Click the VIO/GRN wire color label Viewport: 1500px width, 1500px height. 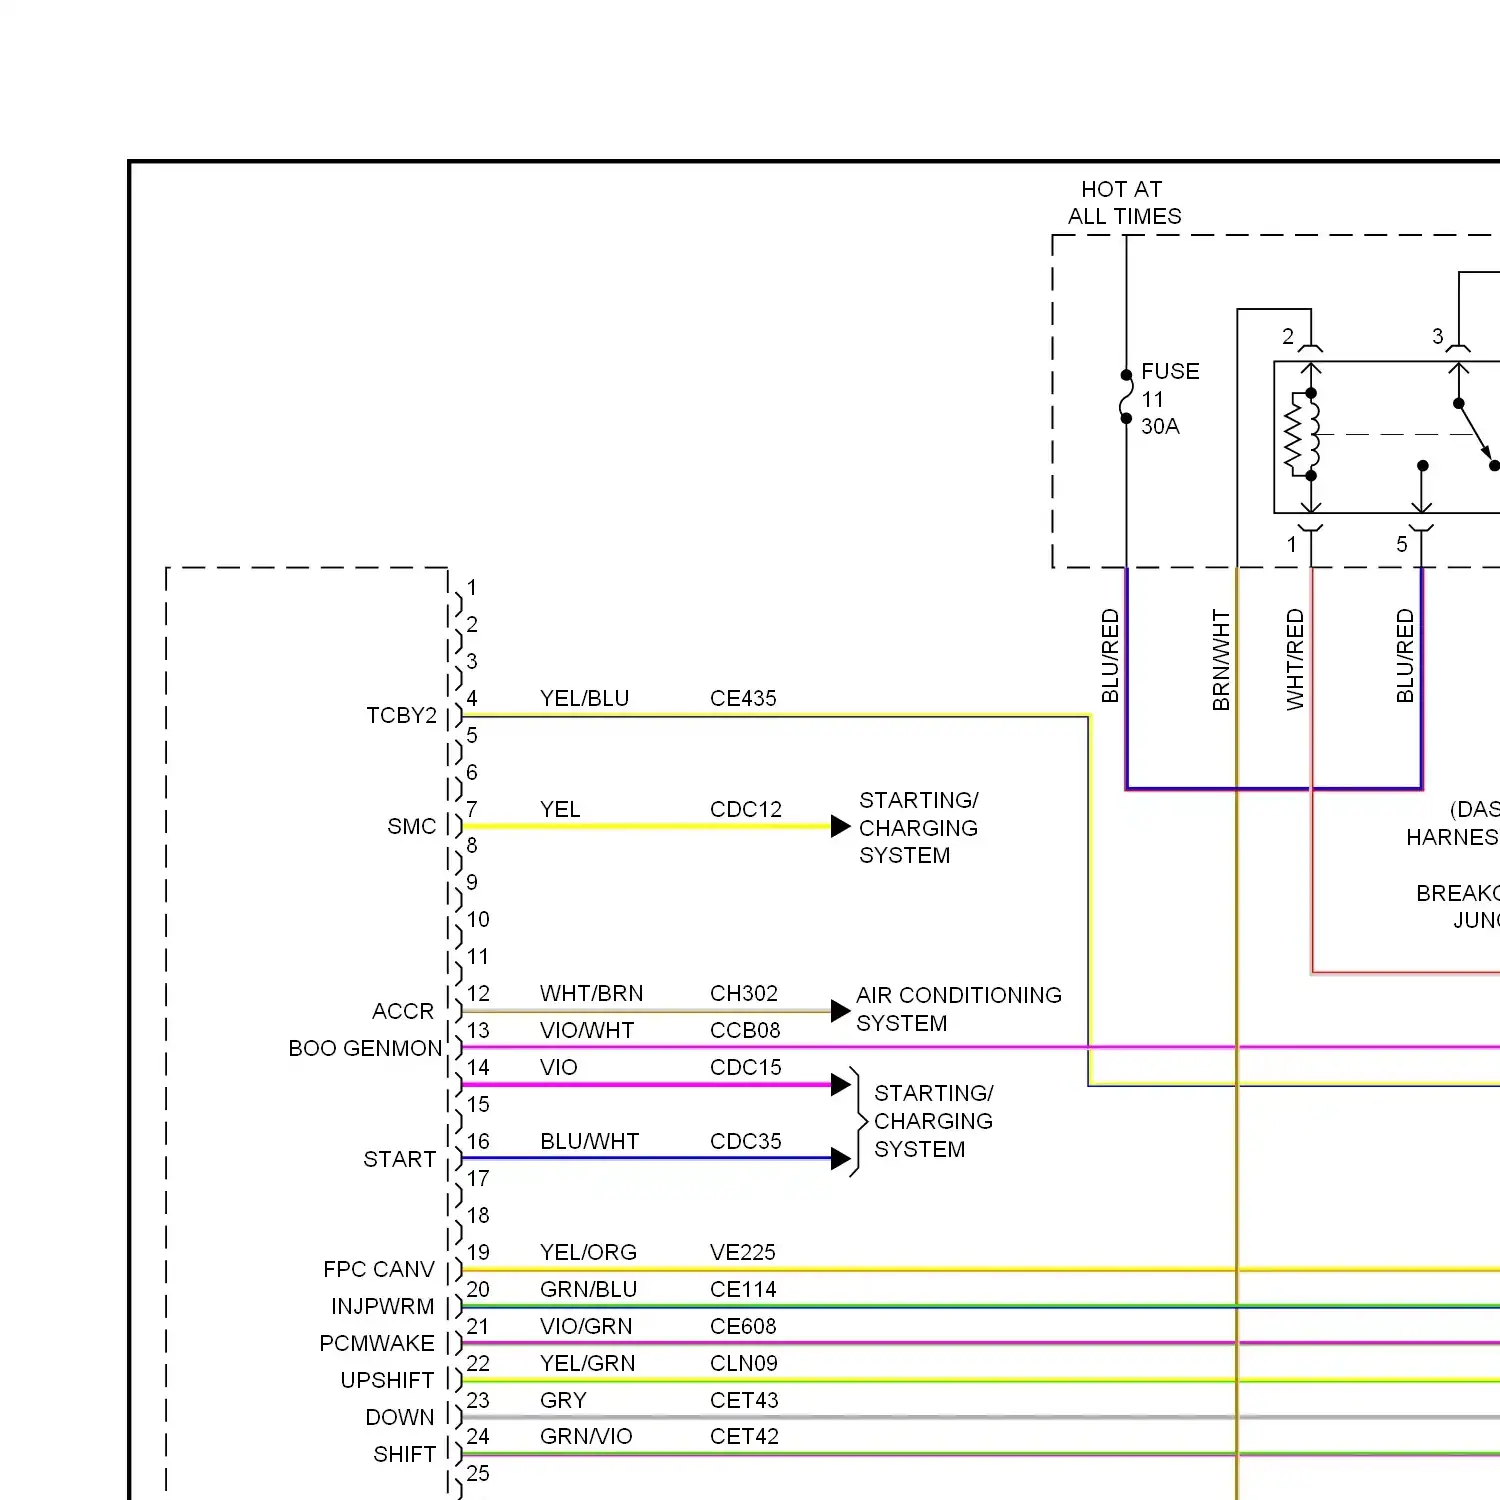[586, 1327]
